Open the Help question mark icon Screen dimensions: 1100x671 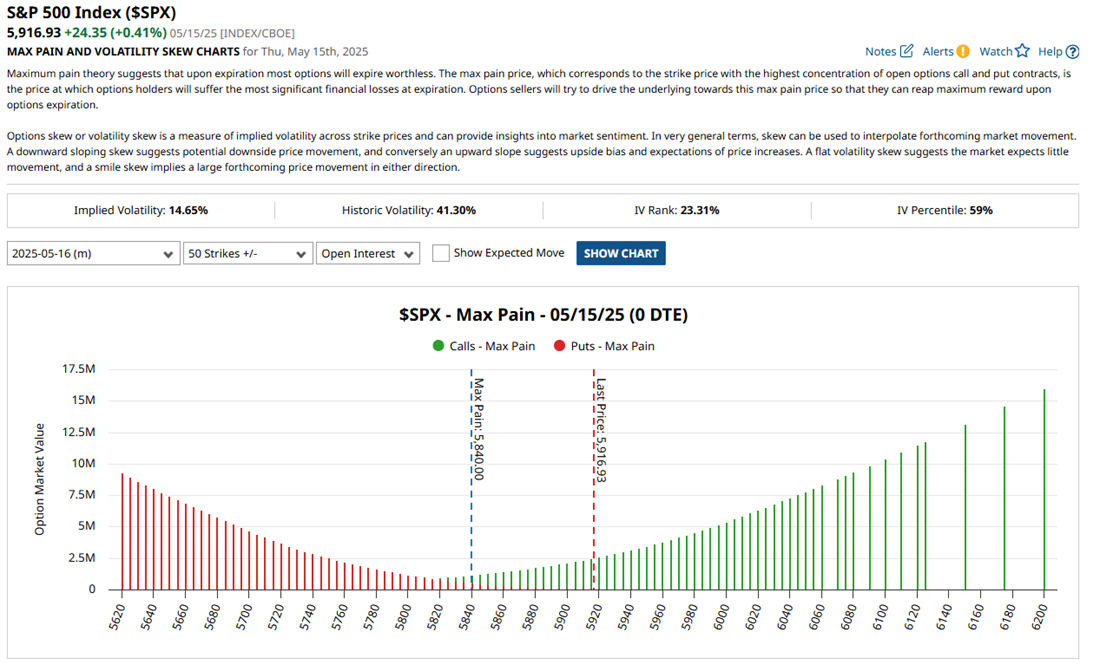tap(1073, 52)
